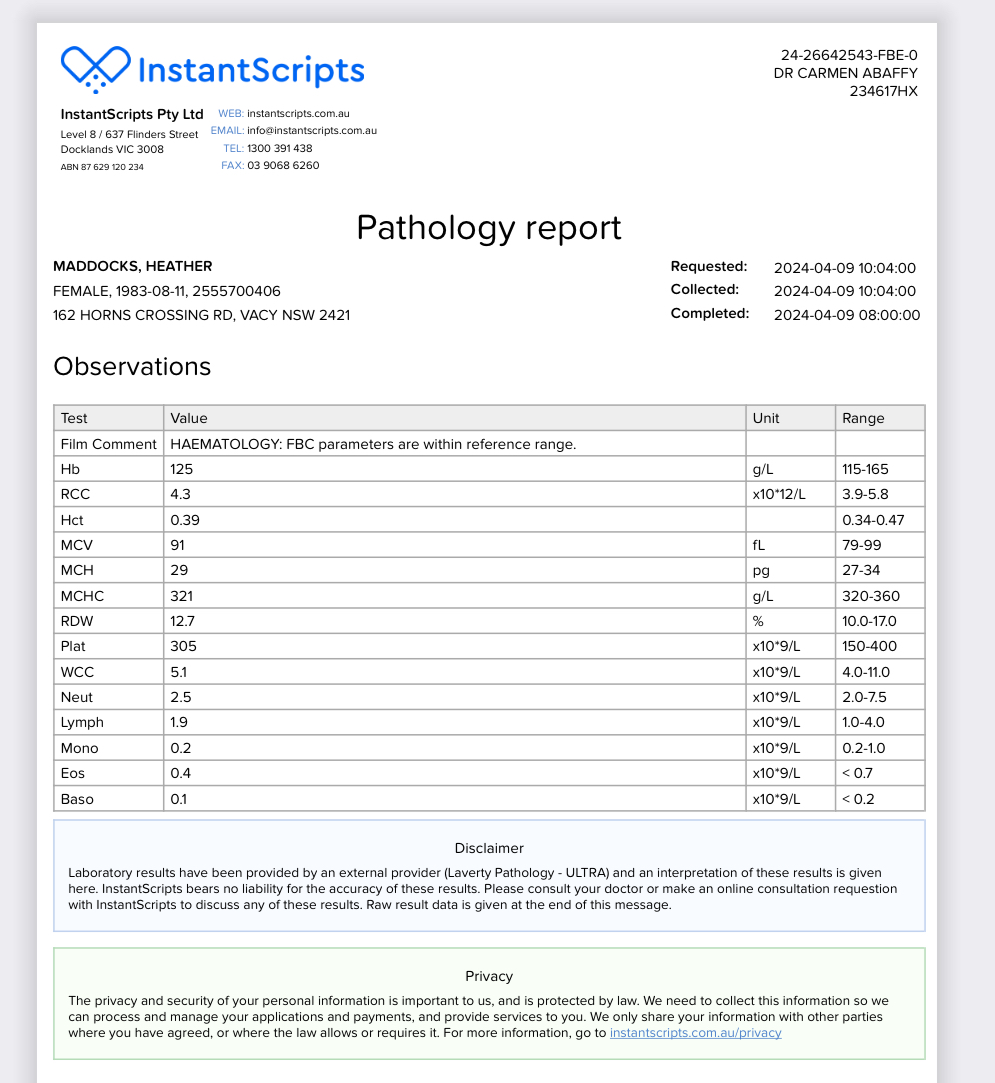Click the Film Comment haematology text
995x1083 pixels.
pyautogui.click(x=373, y=444)
